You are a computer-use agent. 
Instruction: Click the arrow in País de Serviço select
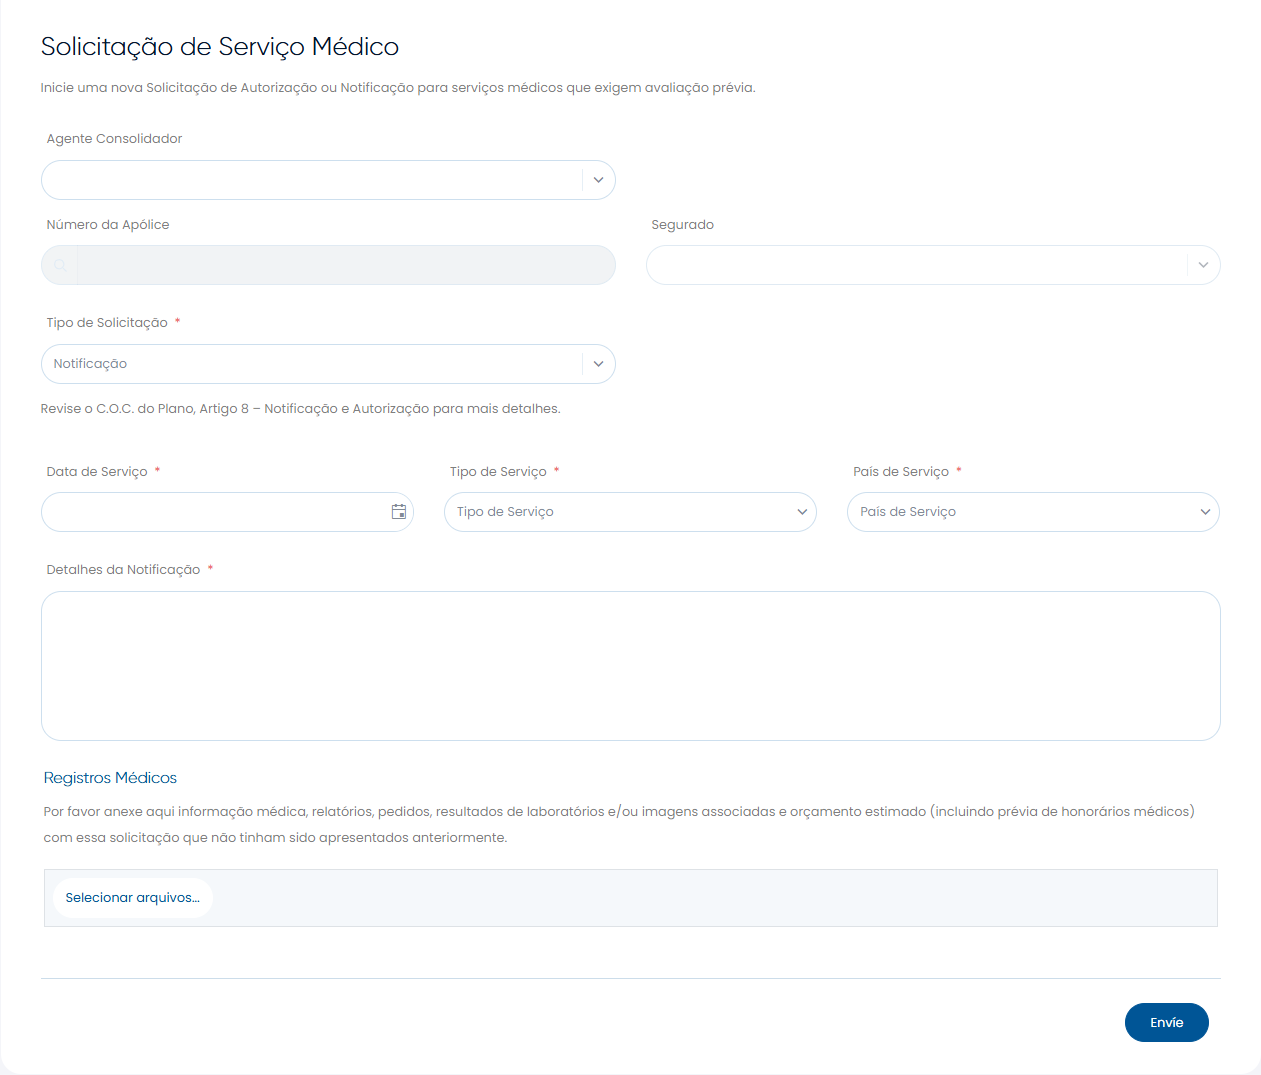click(x=1204, y=512)
